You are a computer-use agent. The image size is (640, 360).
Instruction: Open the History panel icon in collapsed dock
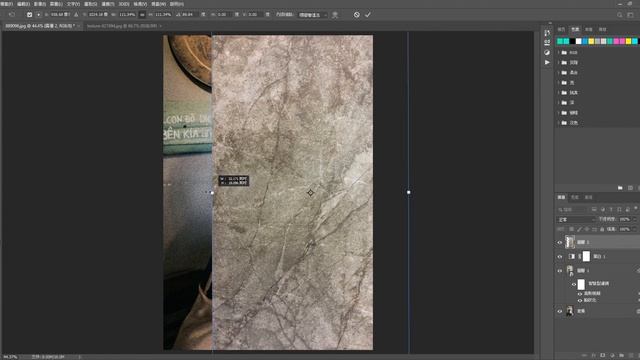(x=547, y=33)
